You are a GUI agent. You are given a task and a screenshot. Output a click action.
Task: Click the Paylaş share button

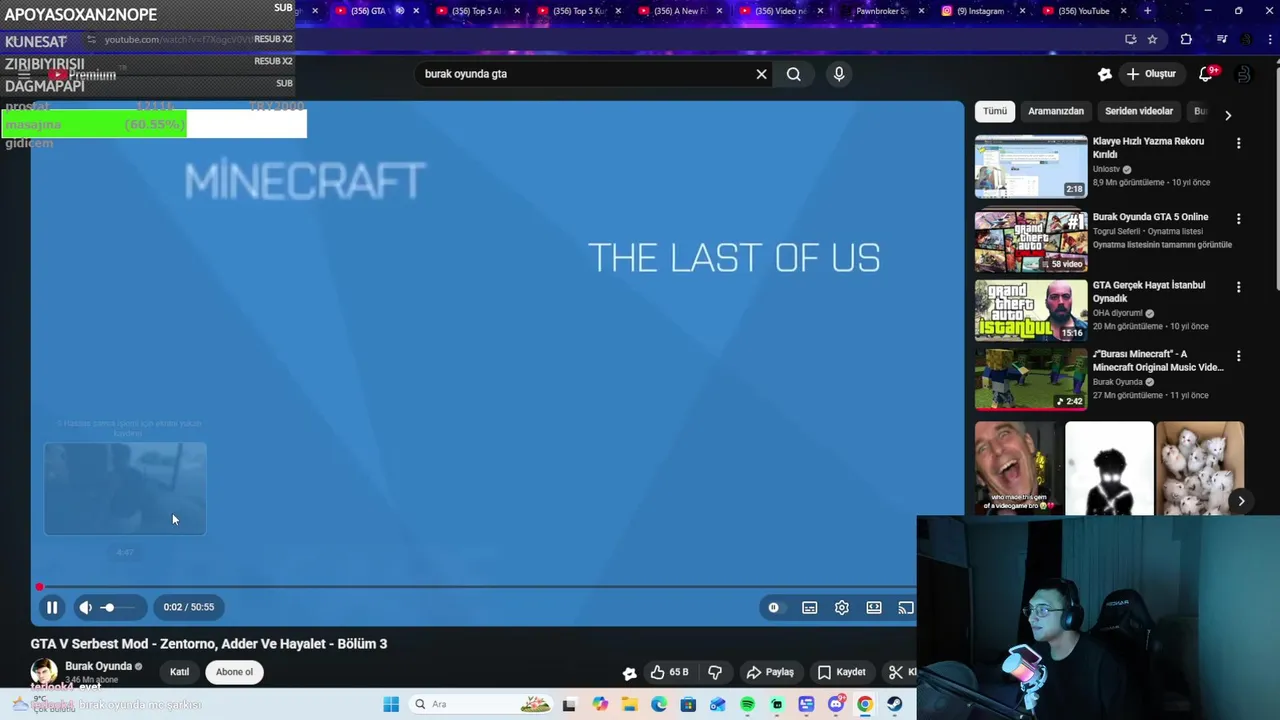770,672
